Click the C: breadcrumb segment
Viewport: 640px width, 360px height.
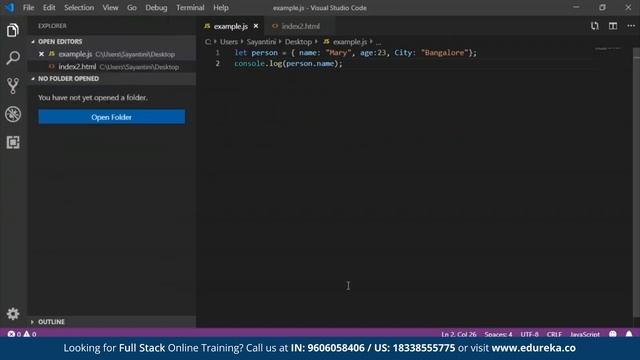pyautogui.click(x=208, y=42)
